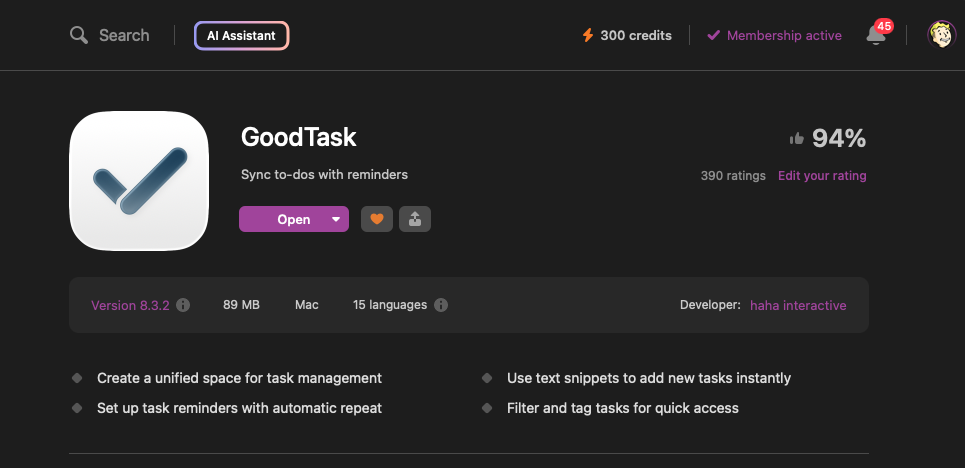Expand the Open button dropdown arrow

(336, 219)
